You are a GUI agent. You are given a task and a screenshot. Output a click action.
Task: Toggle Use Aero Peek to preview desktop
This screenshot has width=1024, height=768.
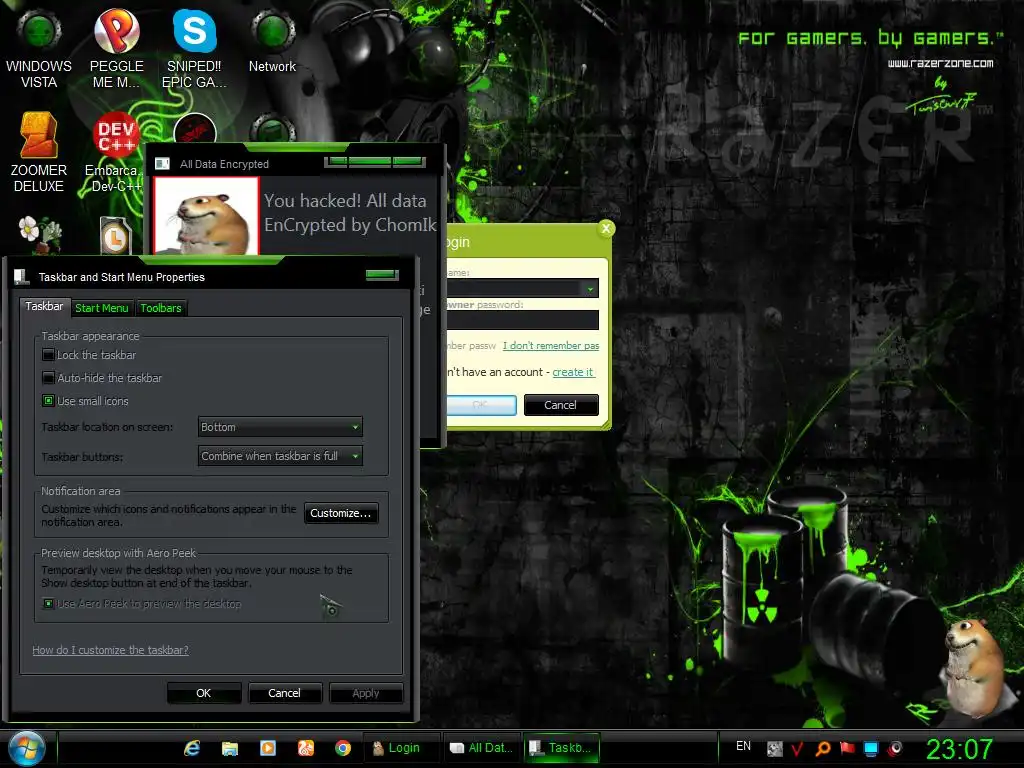pyautogui.click(x=48, y=604)
